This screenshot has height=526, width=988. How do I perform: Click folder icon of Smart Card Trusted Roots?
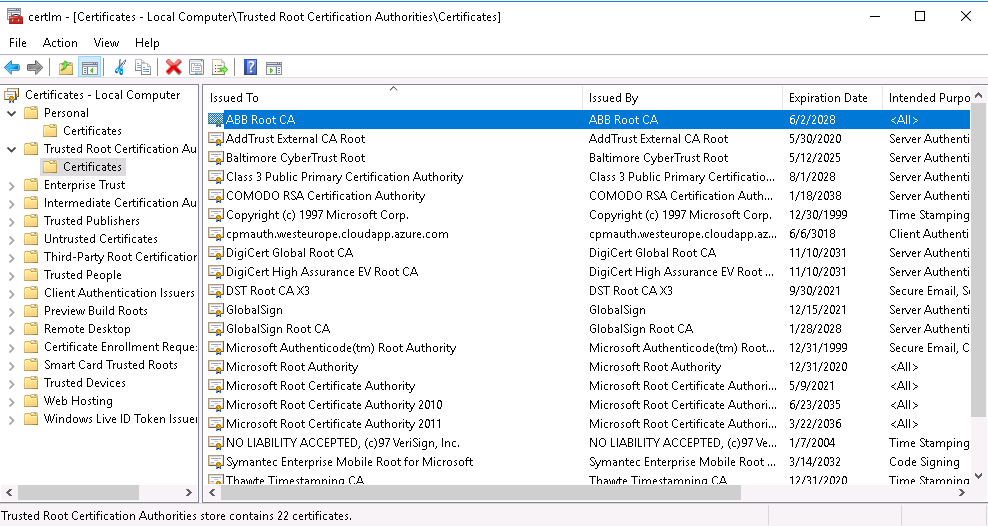[31, 365]
